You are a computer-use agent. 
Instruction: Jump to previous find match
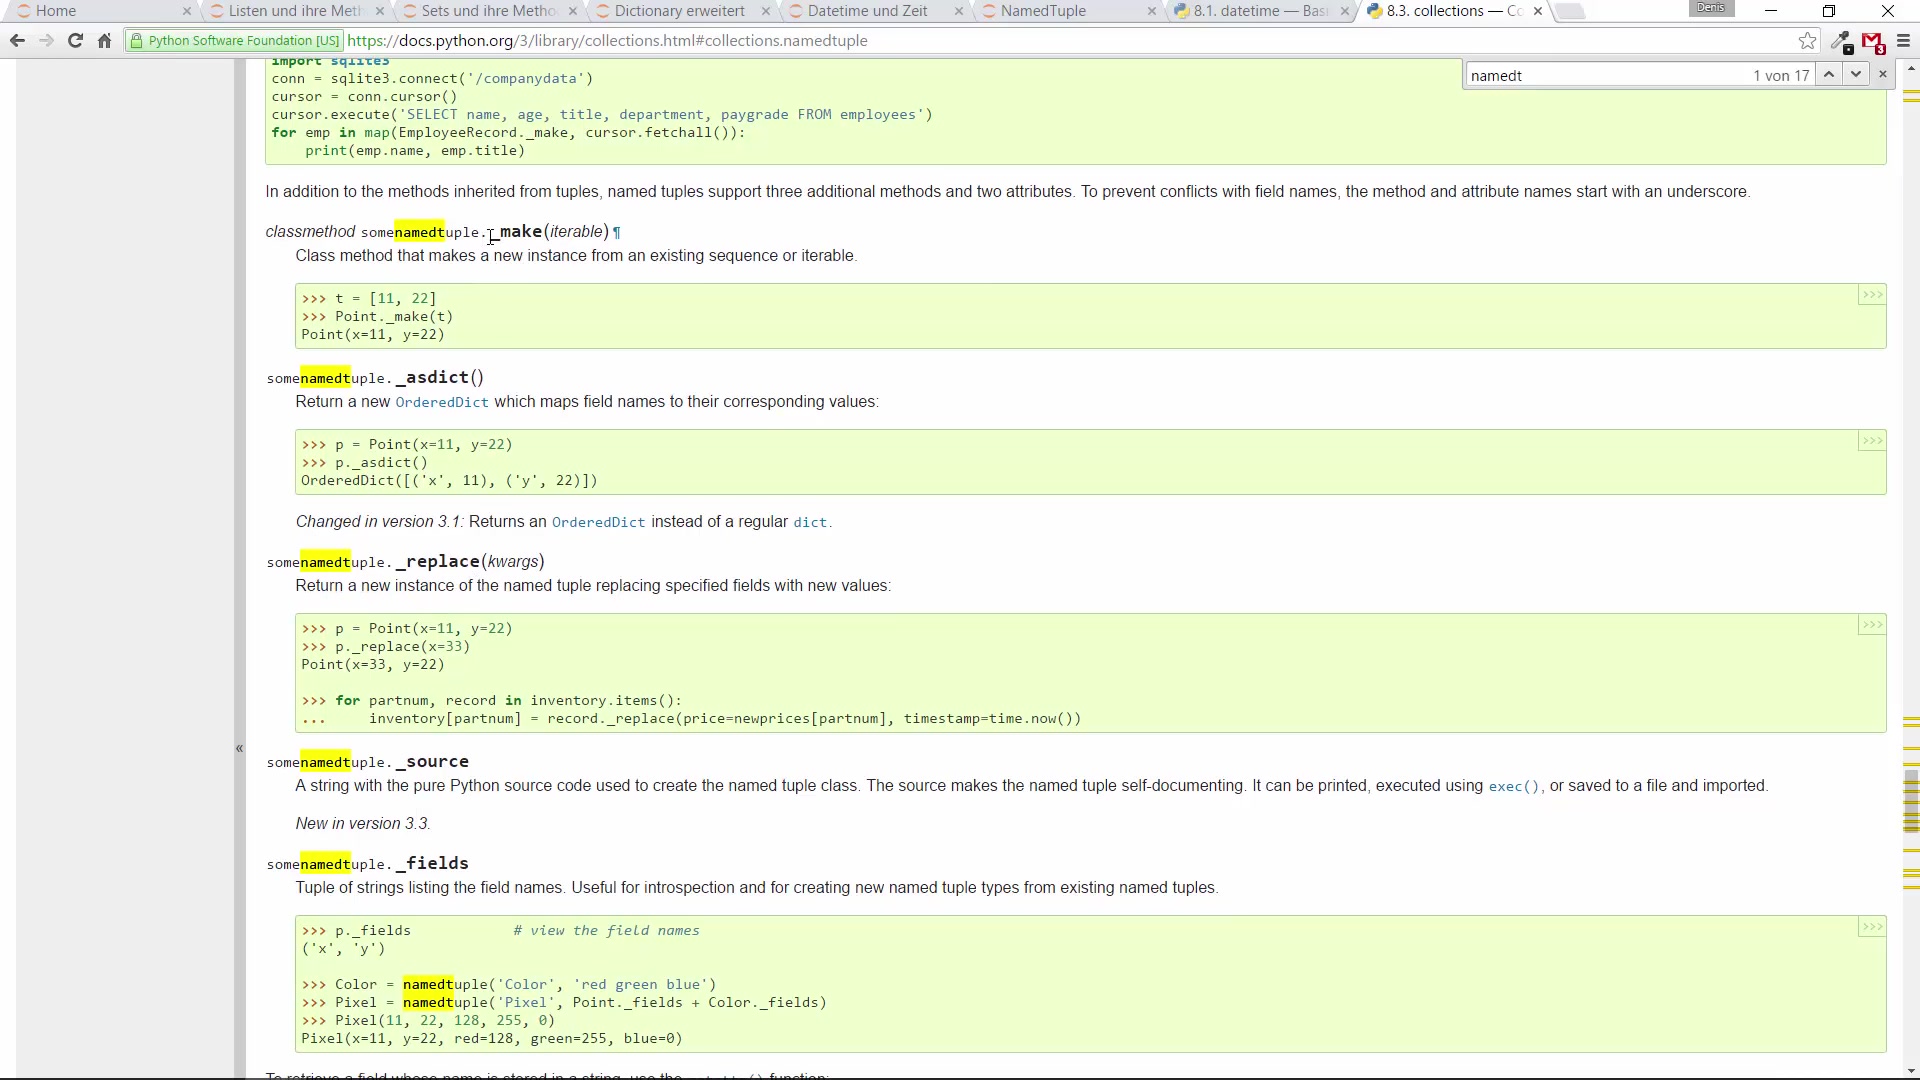tap(1829, 75)
